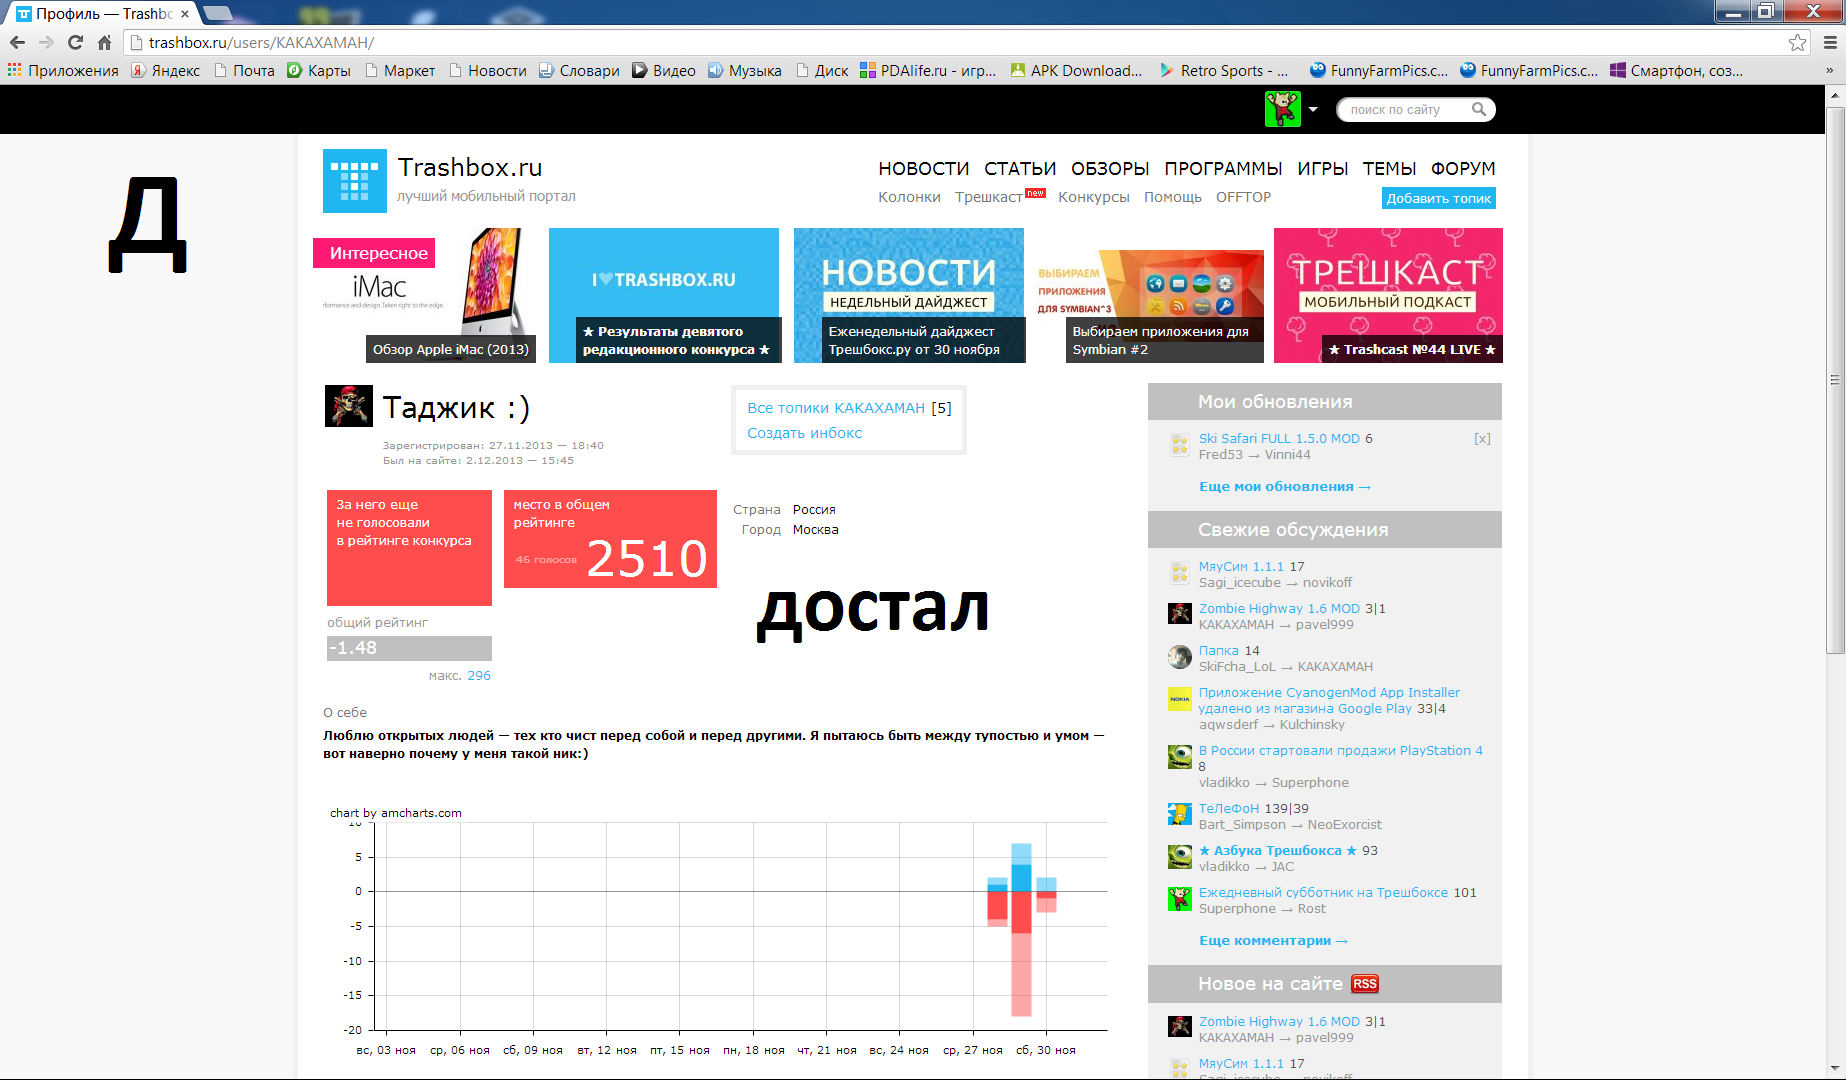1846x1084 pixels.
Task: Open the Колонки submenu link
Action: (x=909, y=197)
